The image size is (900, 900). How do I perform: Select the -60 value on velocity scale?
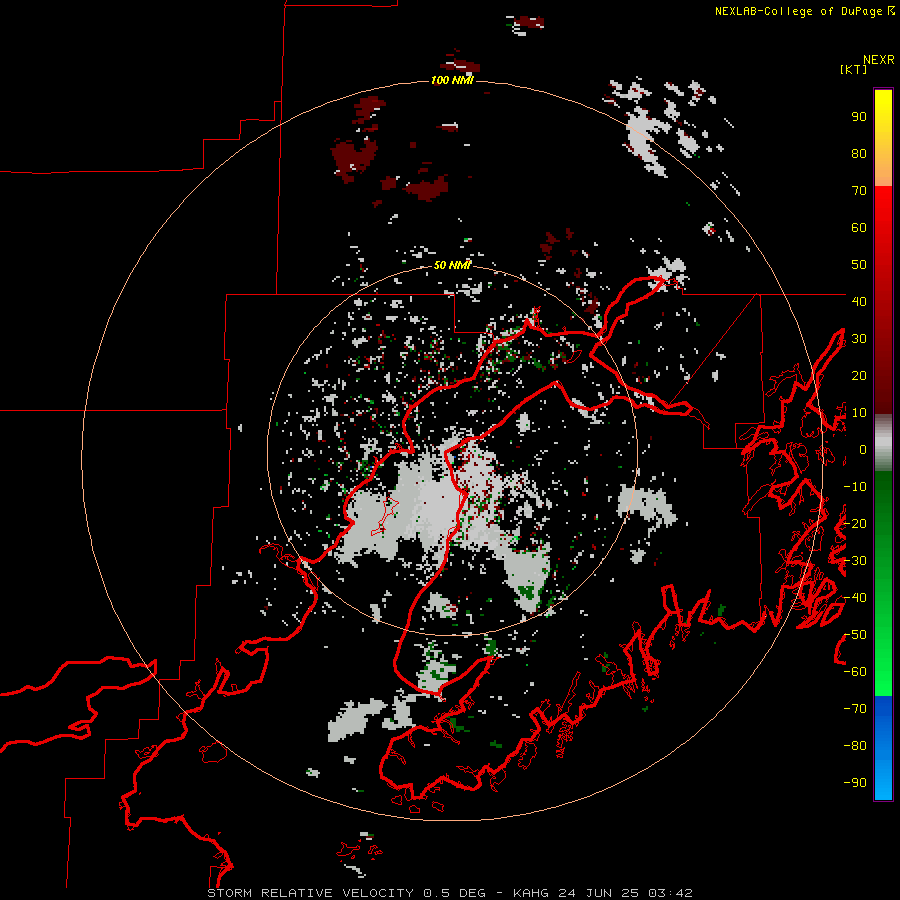click(x=855, y=672)
